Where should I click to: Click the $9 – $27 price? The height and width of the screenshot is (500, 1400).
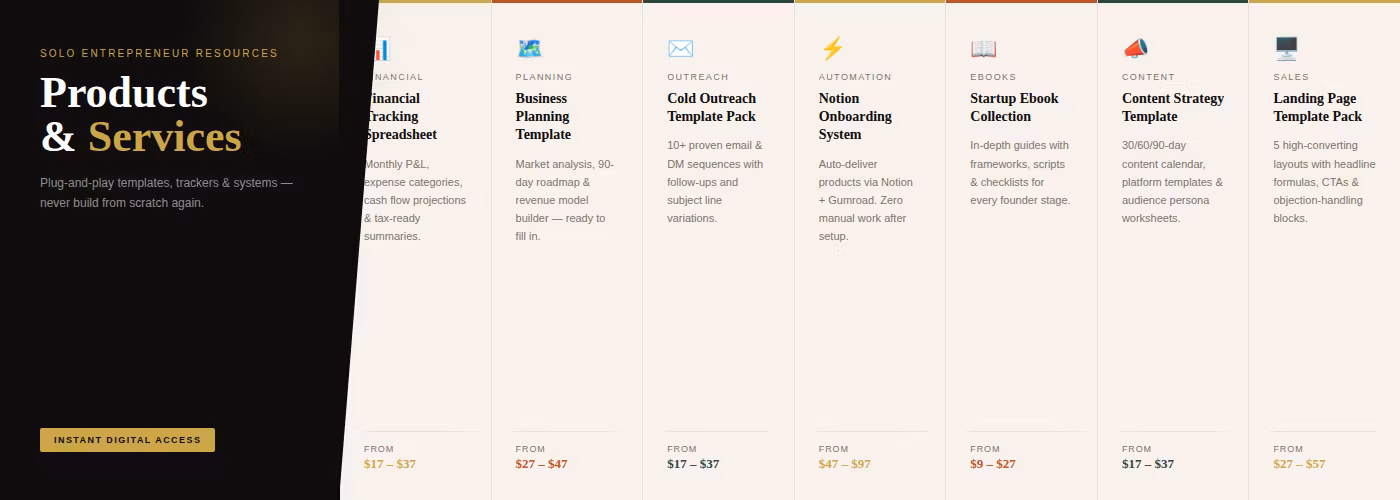993,464
